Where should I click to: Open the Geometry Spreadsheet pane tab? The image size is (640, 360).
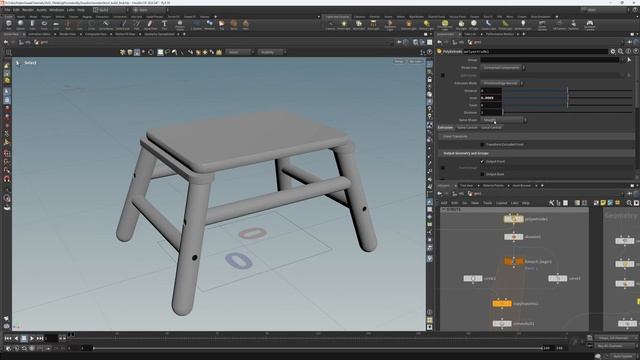point(159,34)
